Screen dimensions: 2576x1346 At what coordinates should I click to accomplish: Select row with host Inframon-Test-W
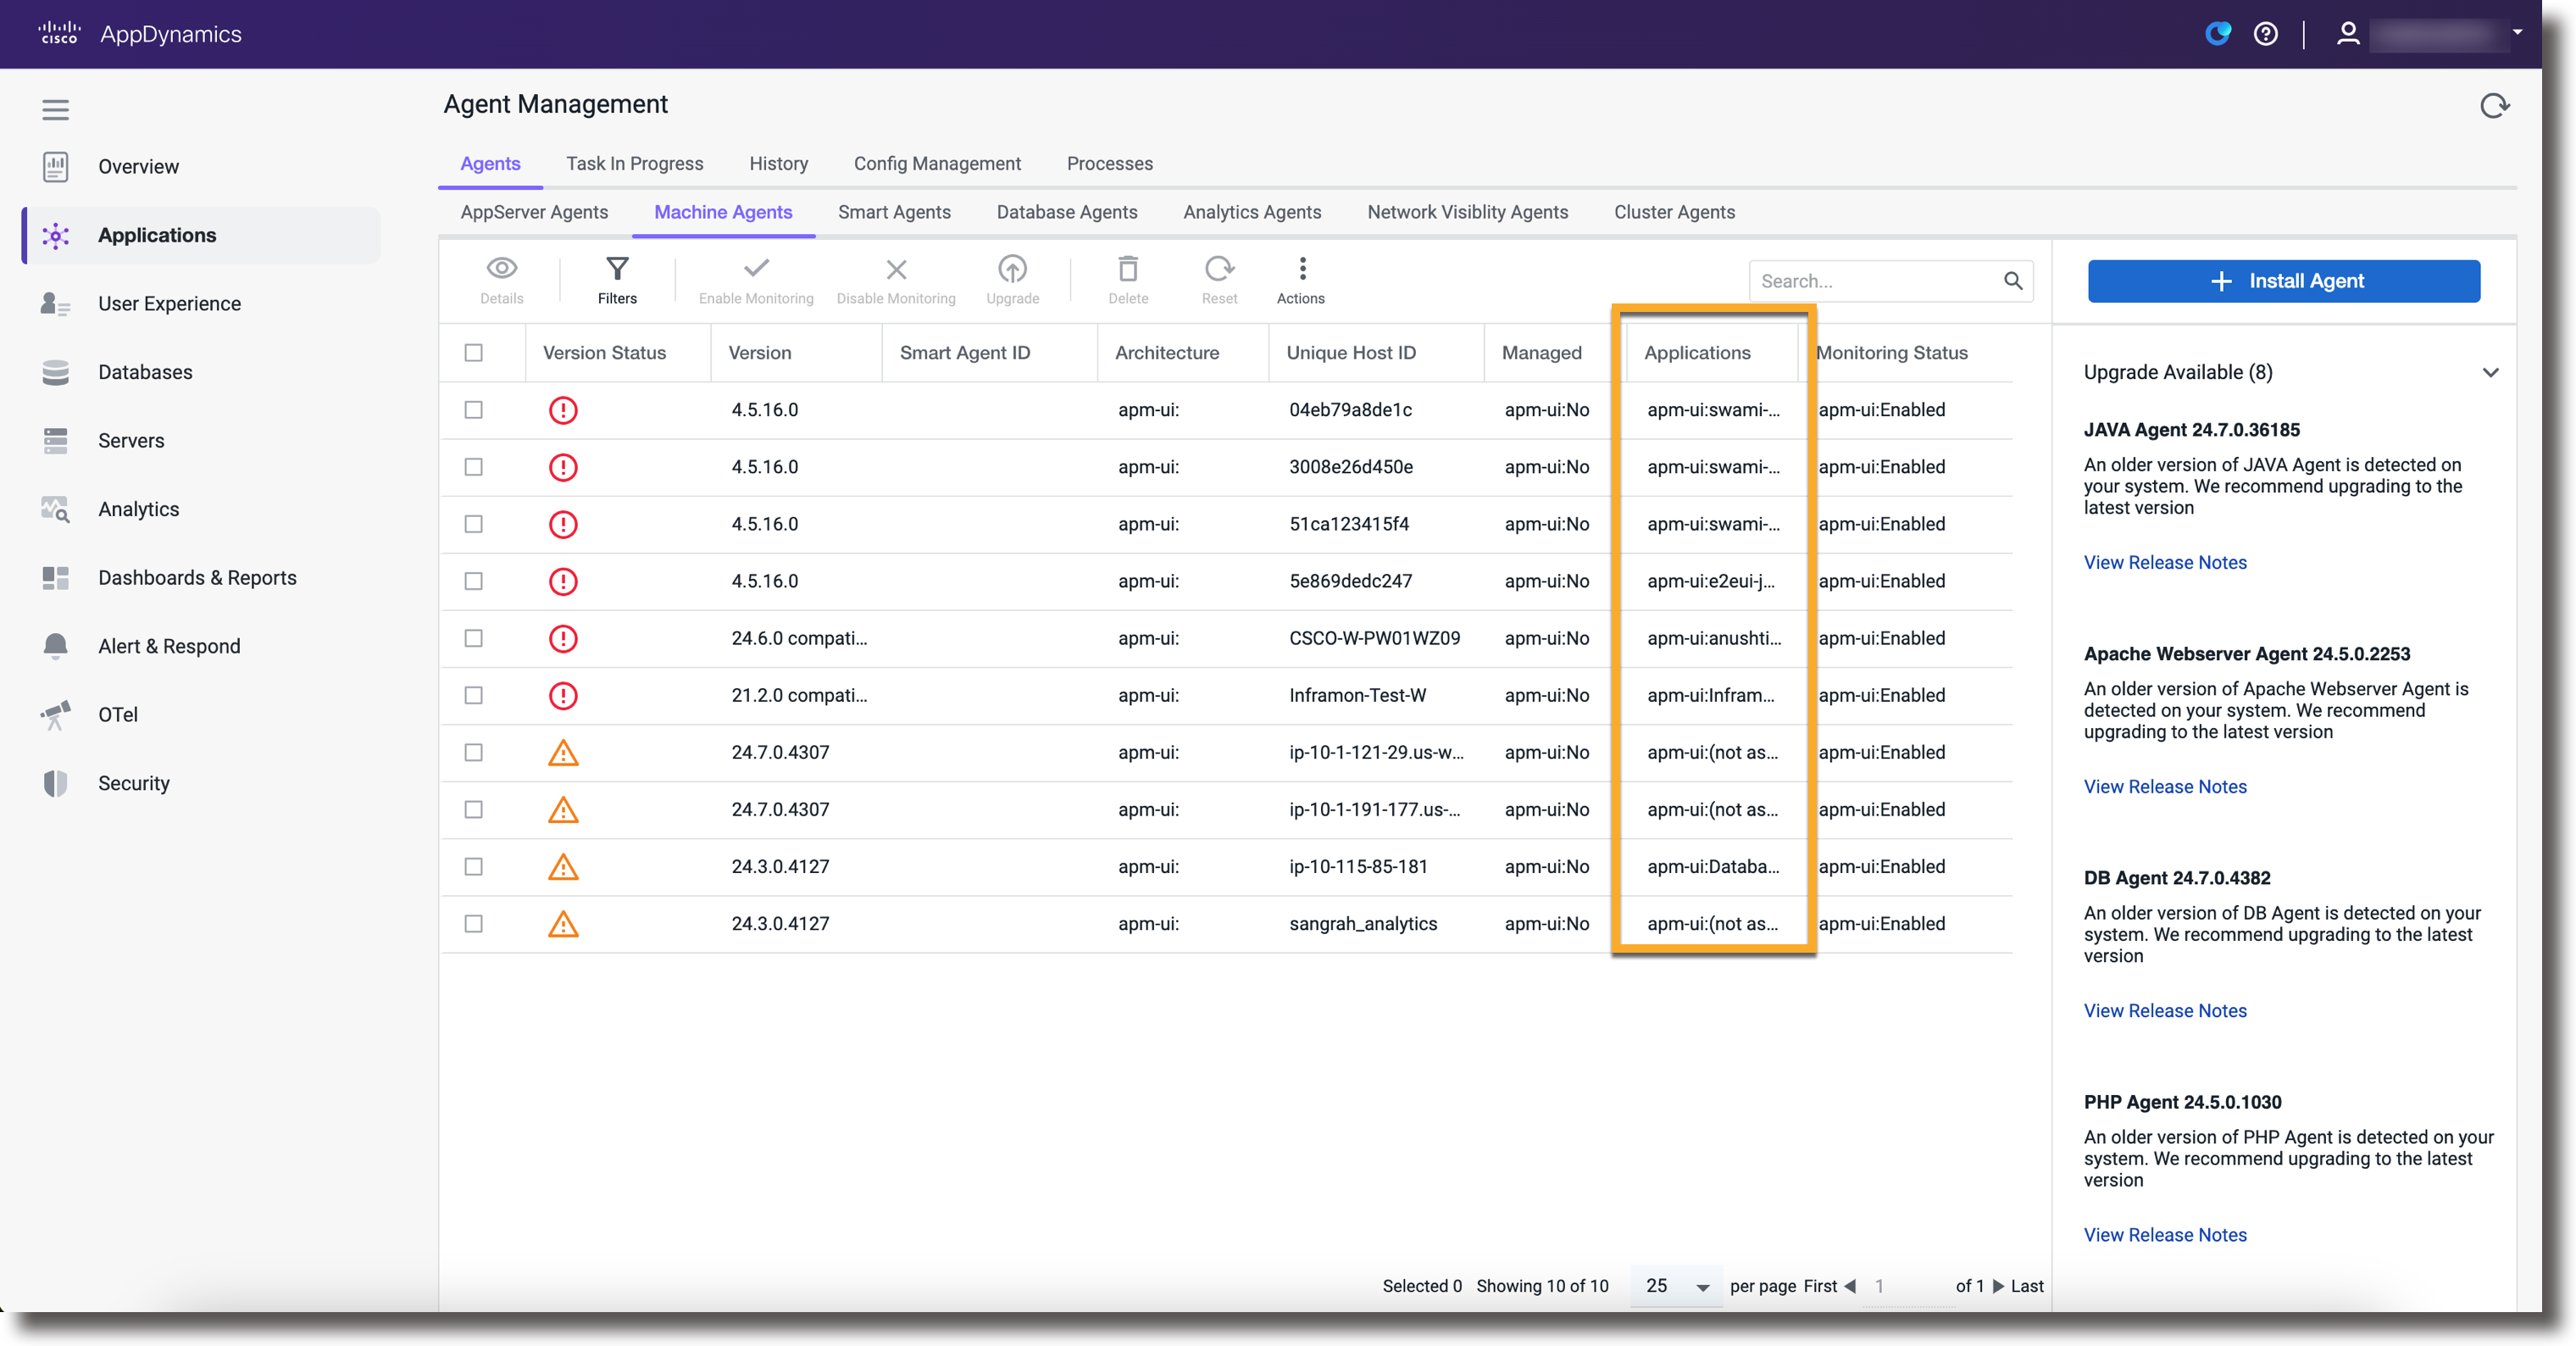[x=473, y=695]
